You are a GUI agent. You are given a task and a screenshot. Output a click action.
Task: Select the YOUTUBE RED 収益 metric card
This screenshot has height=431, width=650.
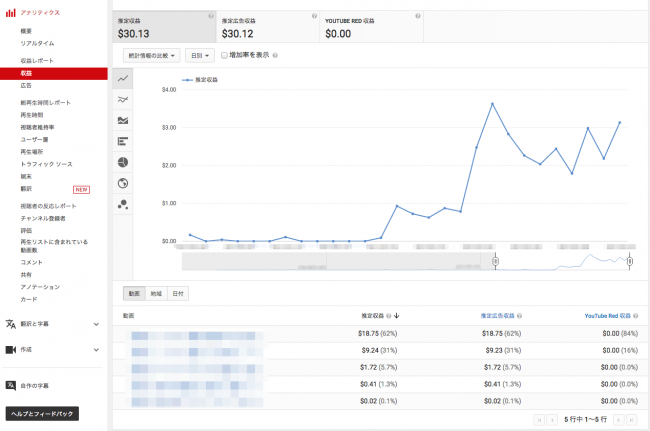368,28
